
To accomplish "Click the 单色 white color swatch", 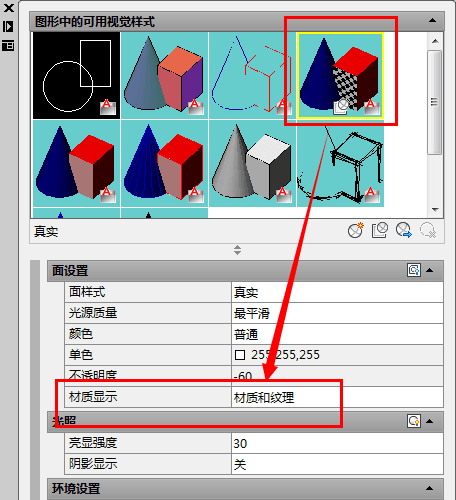I will pos(240,355).
